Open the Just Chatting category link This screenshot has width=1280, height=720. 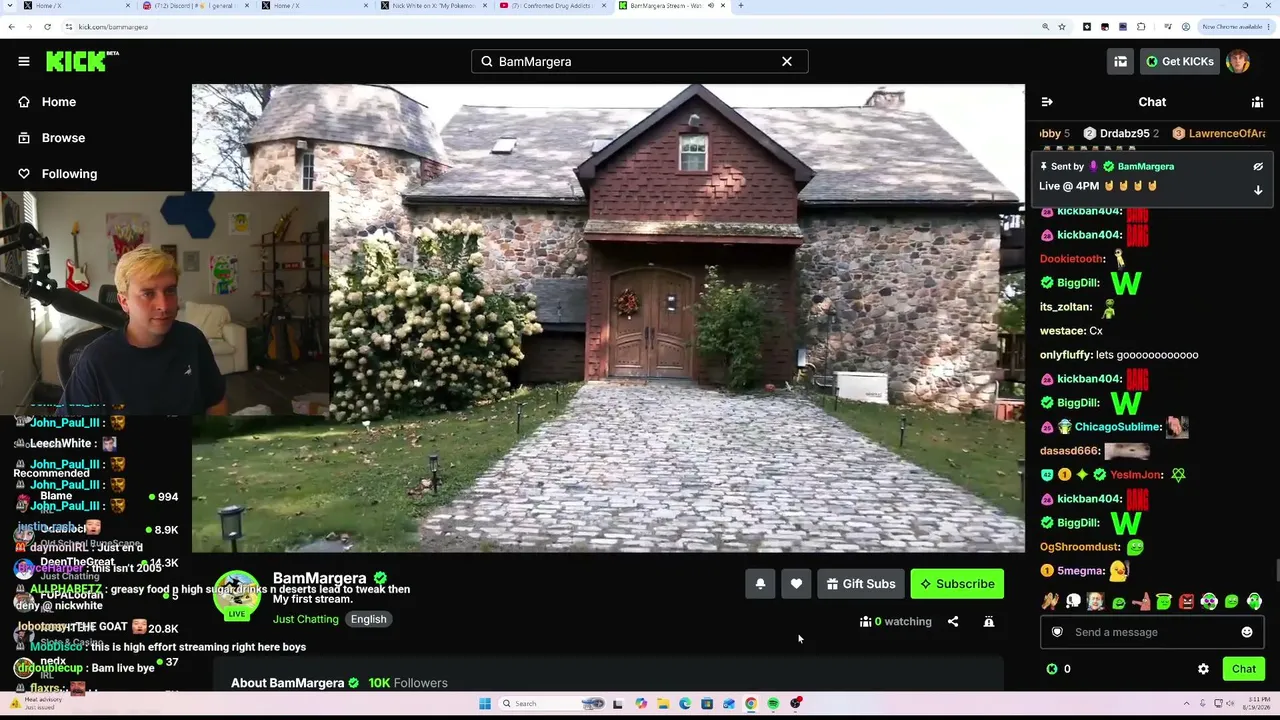(x=306, y=619)
